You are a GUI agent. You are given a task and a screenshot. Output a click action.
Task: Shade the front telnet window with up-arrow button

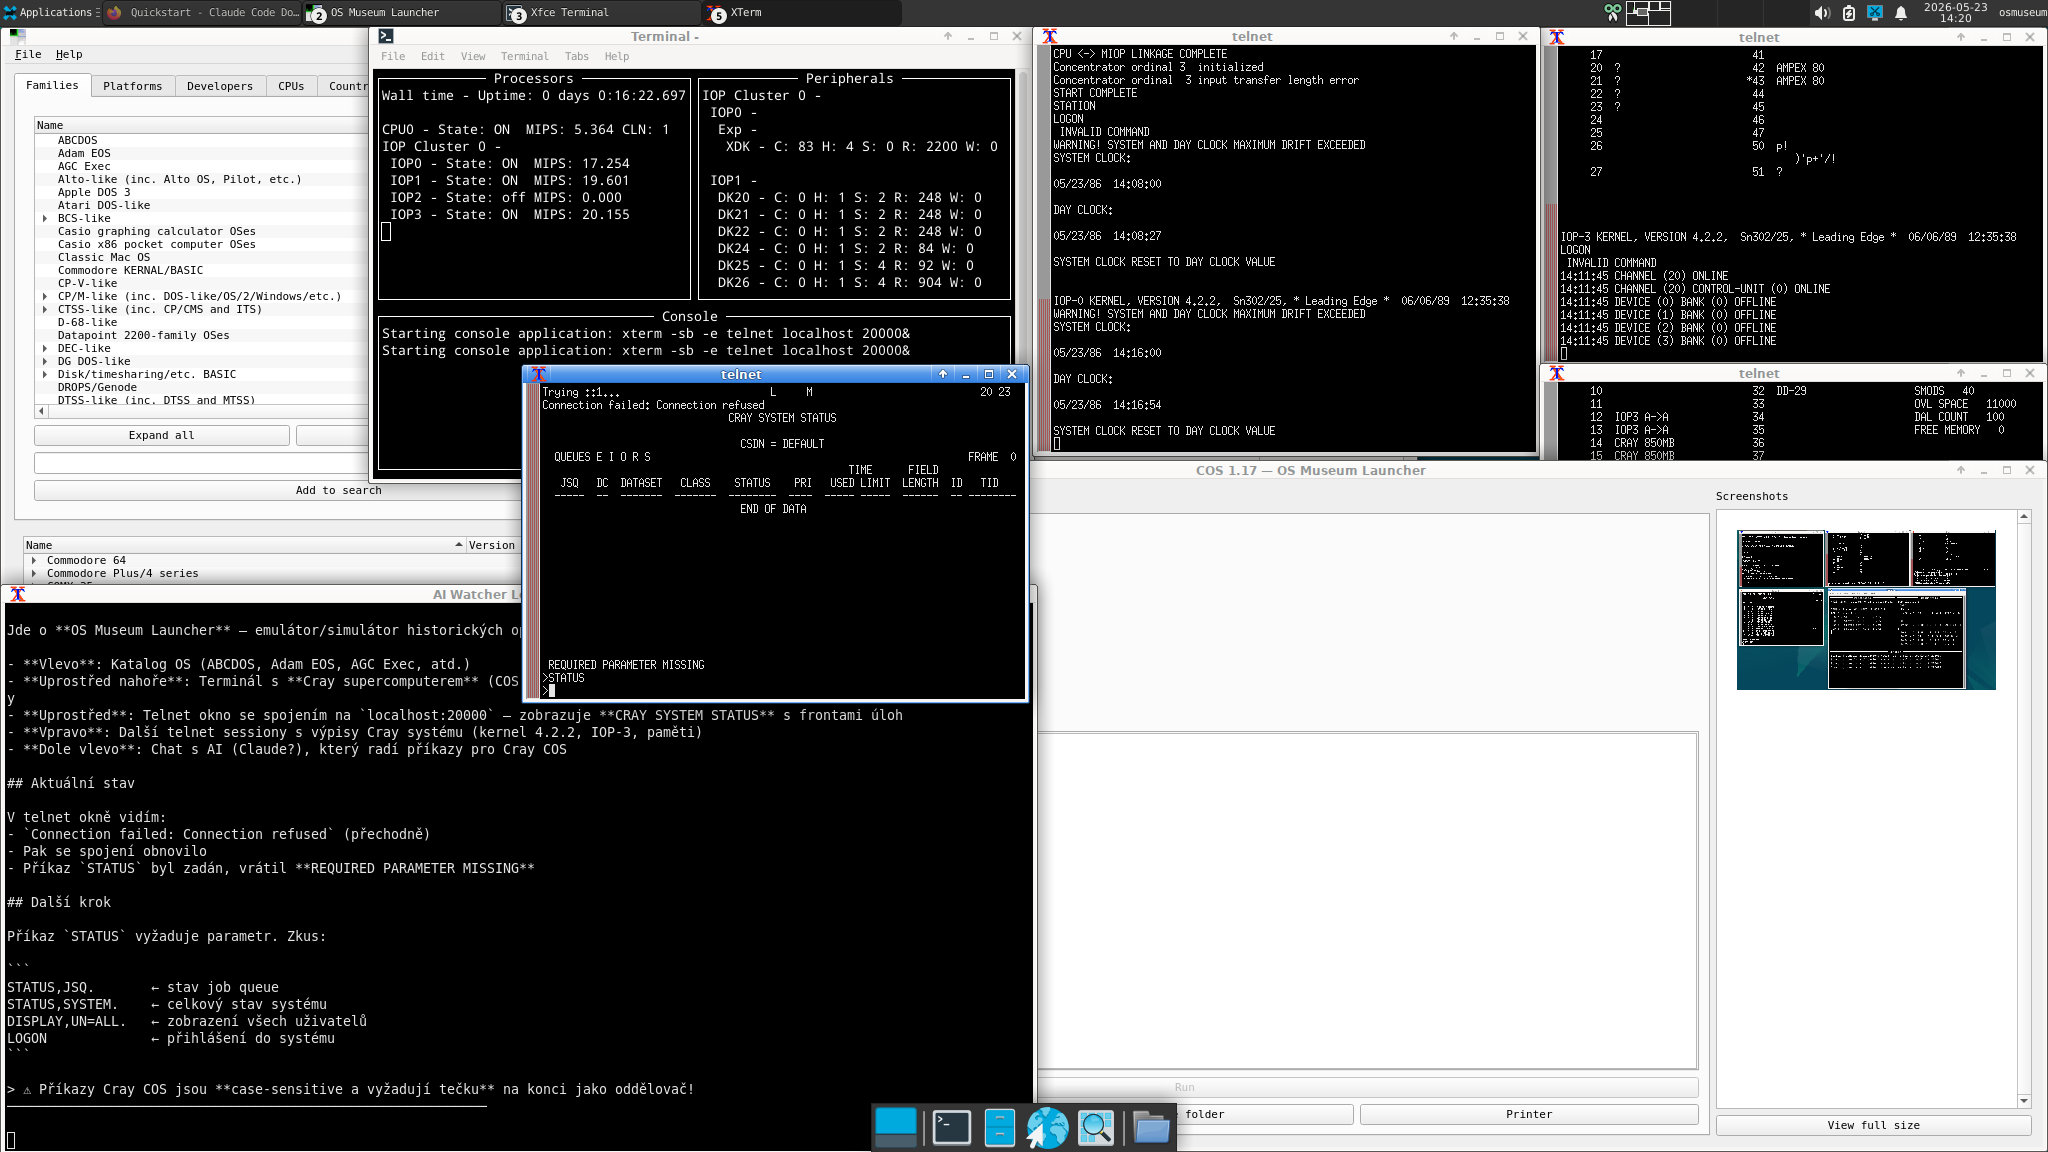[942, 374]
